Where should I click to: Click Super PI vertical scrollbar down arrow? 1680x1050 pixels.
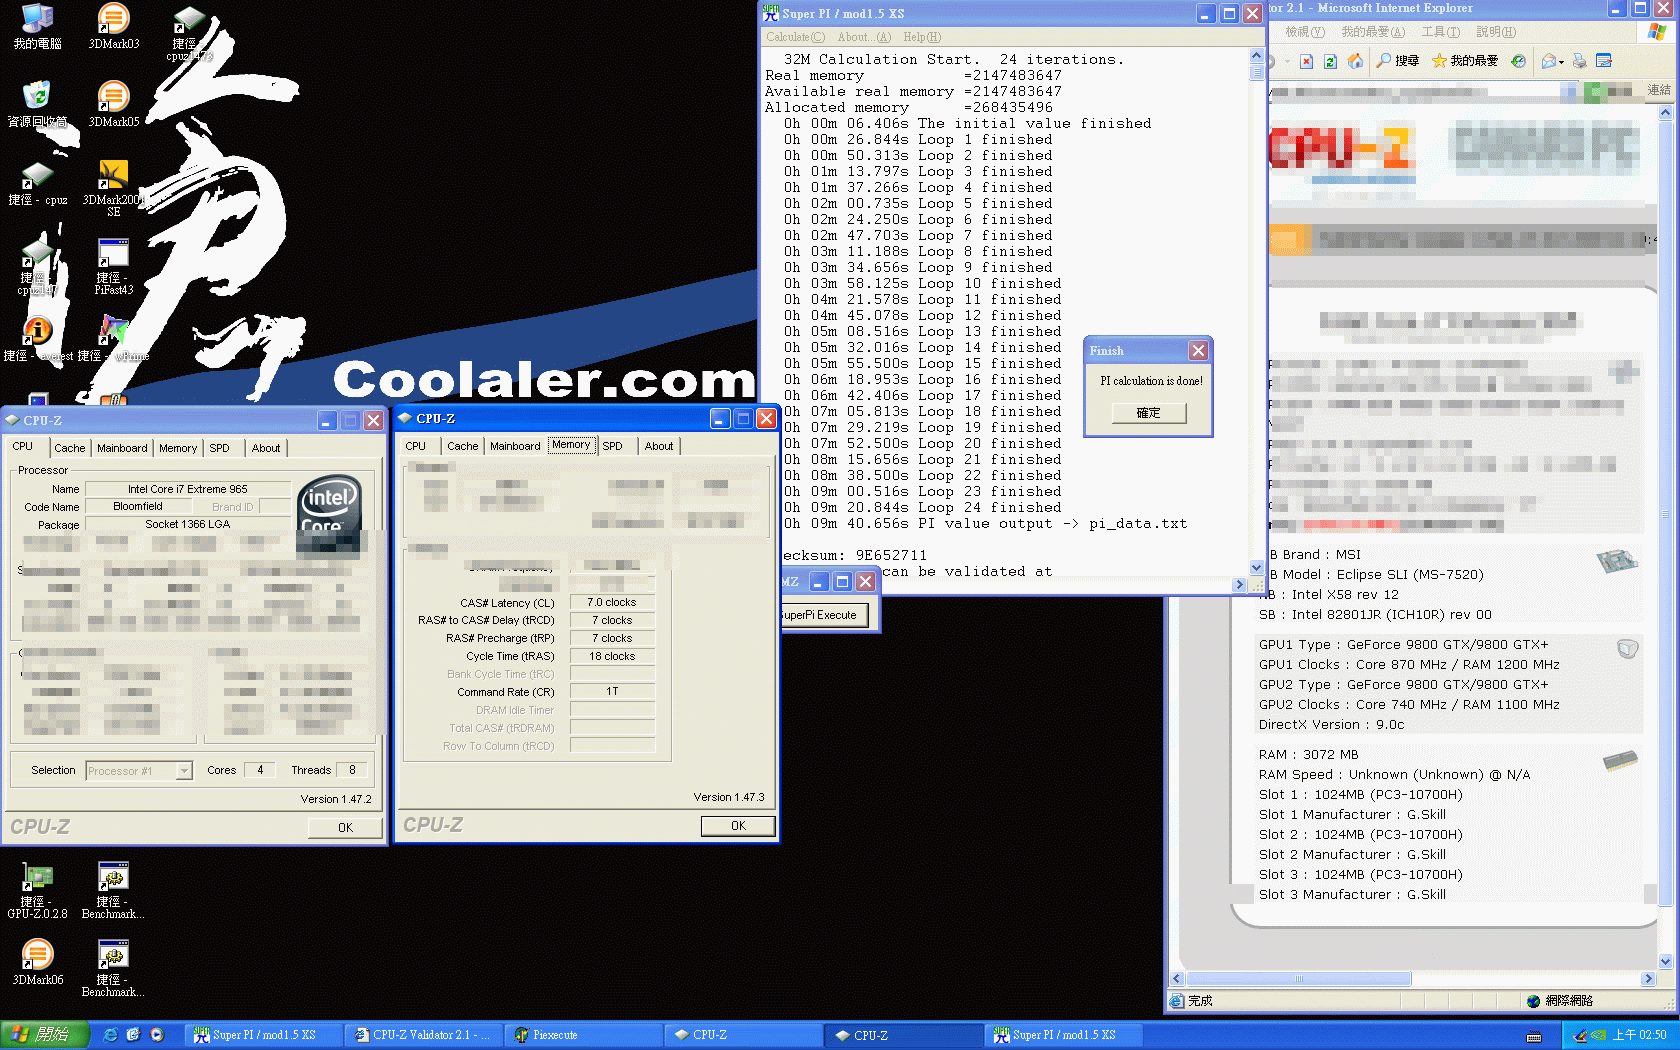point(1257,567)
